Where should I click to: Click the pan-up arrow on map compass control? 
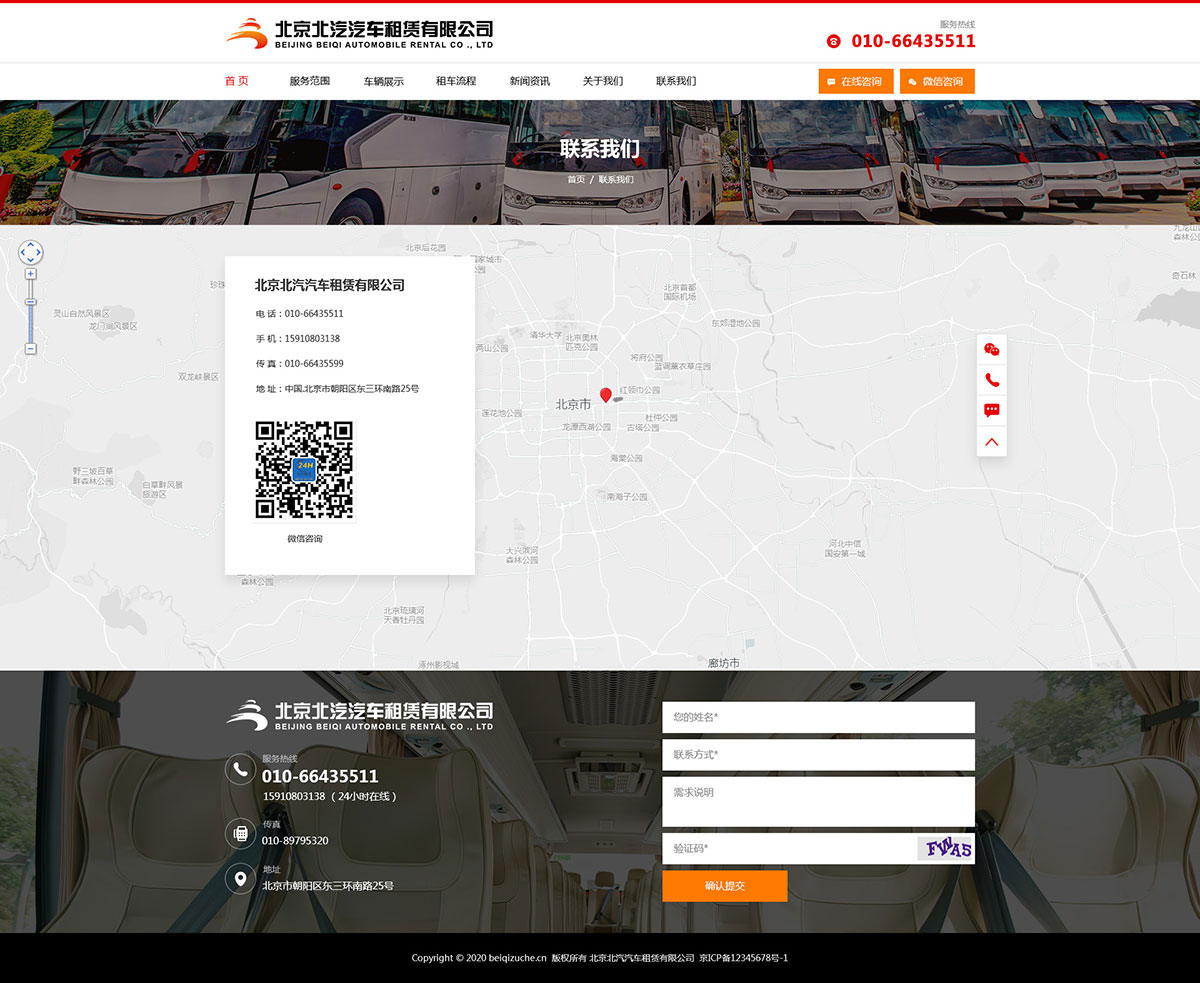(31, 244)
